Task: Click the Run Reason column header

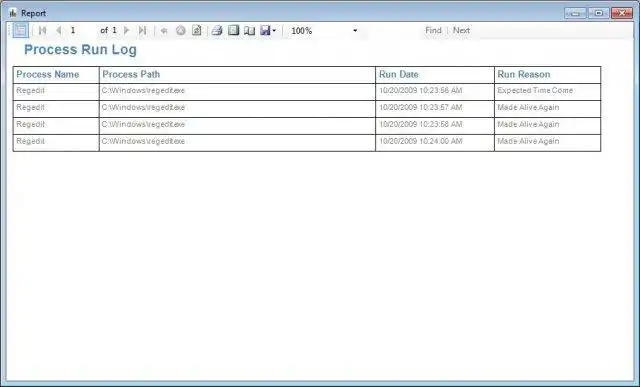Action: [x=547, y=75]
